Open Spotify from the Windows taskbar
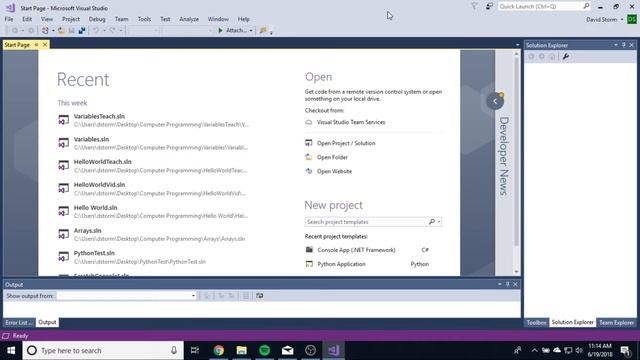The height and width of the screenshot is (360, 640). (264, 350)
